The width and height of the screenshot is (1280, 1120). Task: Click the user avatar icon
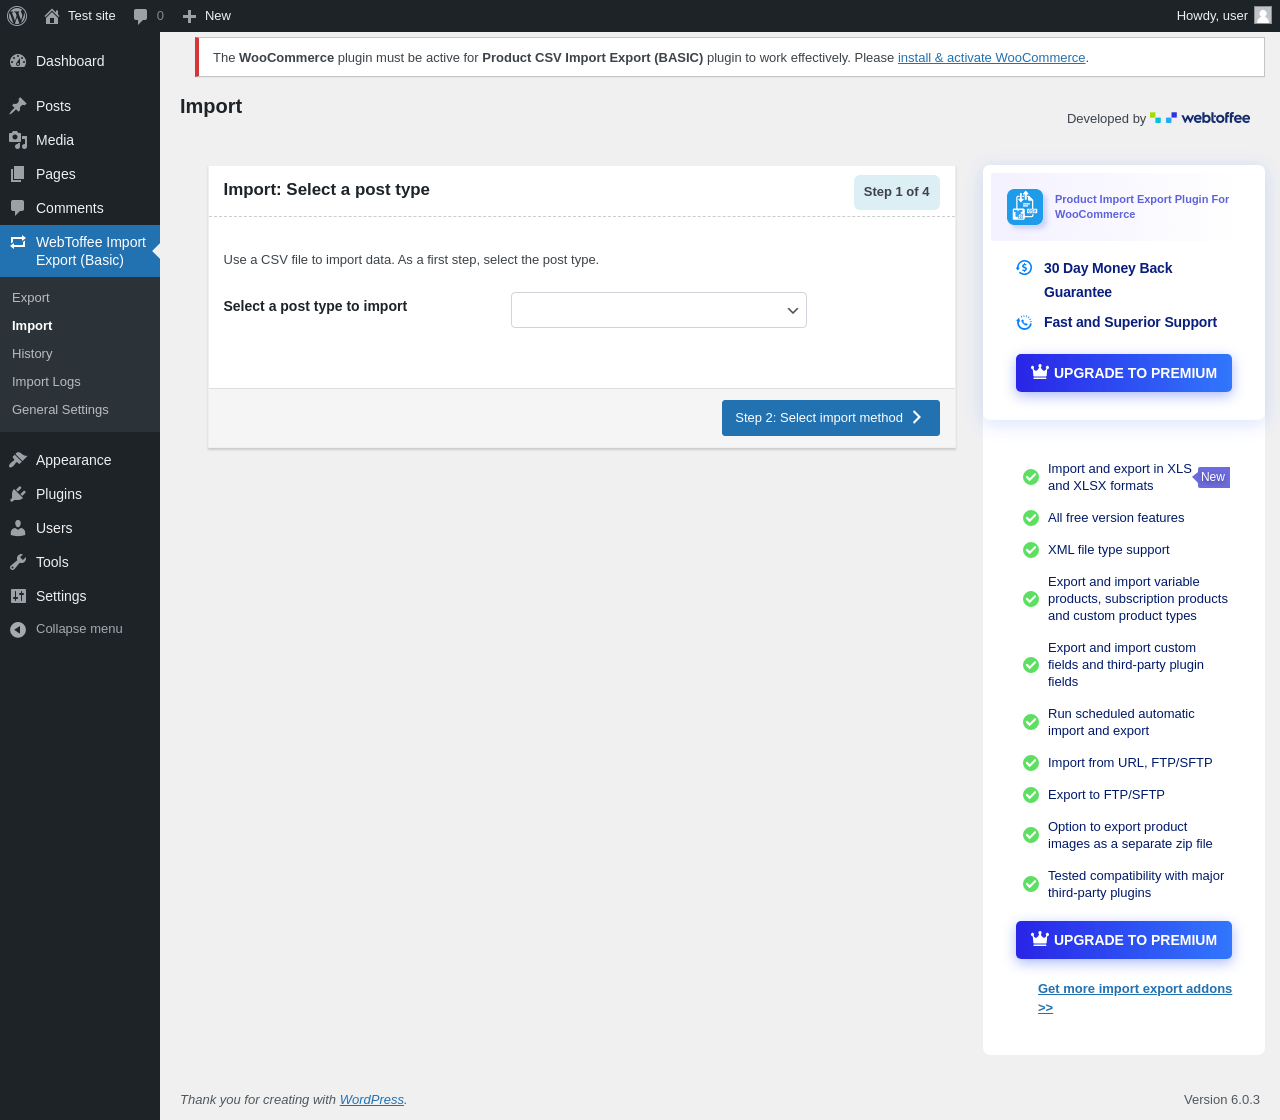1263,15
